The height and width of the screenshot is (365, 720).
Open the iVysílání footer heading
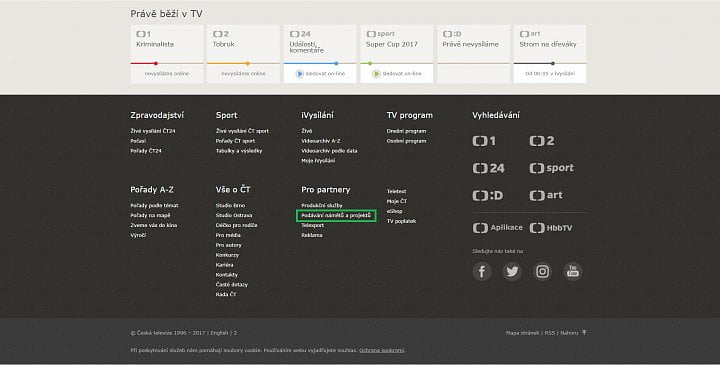(x=317, y=115)
